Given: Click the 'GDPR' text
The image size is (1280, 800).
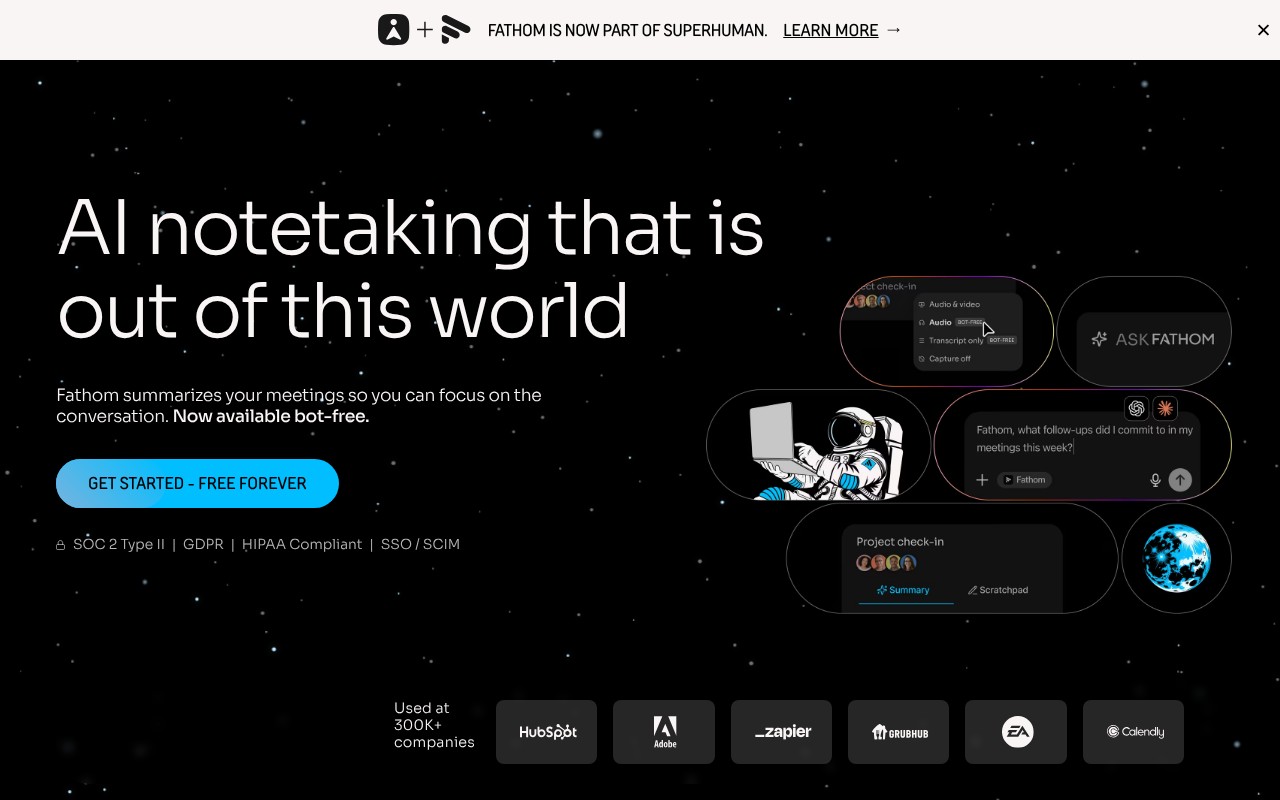Looking at the screenshot, I should [x=203, y=544].
